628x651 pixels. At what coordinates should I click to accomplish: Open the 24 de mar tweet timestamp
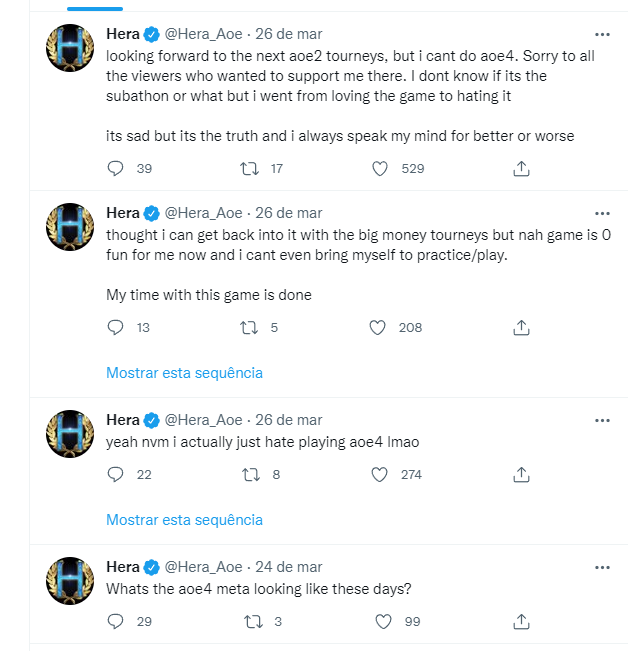click(x=287, y=566)
